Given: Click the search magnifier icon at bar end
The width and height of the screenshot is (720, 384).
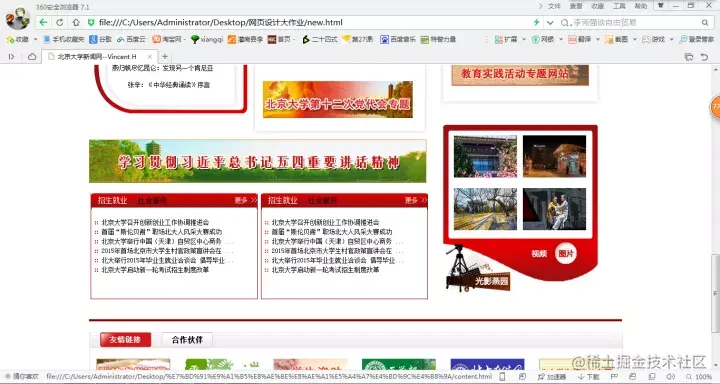Looking at the screenshot, I should (x=705, y=23).
